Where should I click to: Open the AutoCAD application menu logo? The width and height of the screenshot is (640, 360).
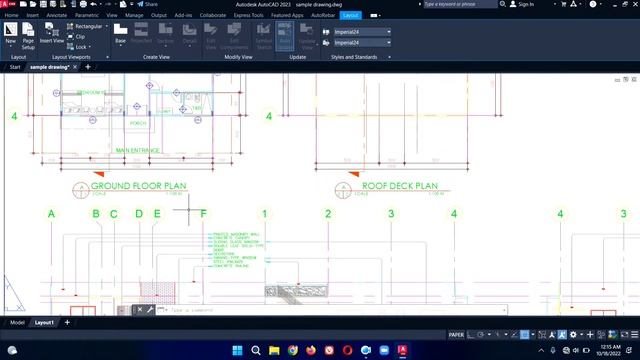[7, 4]
